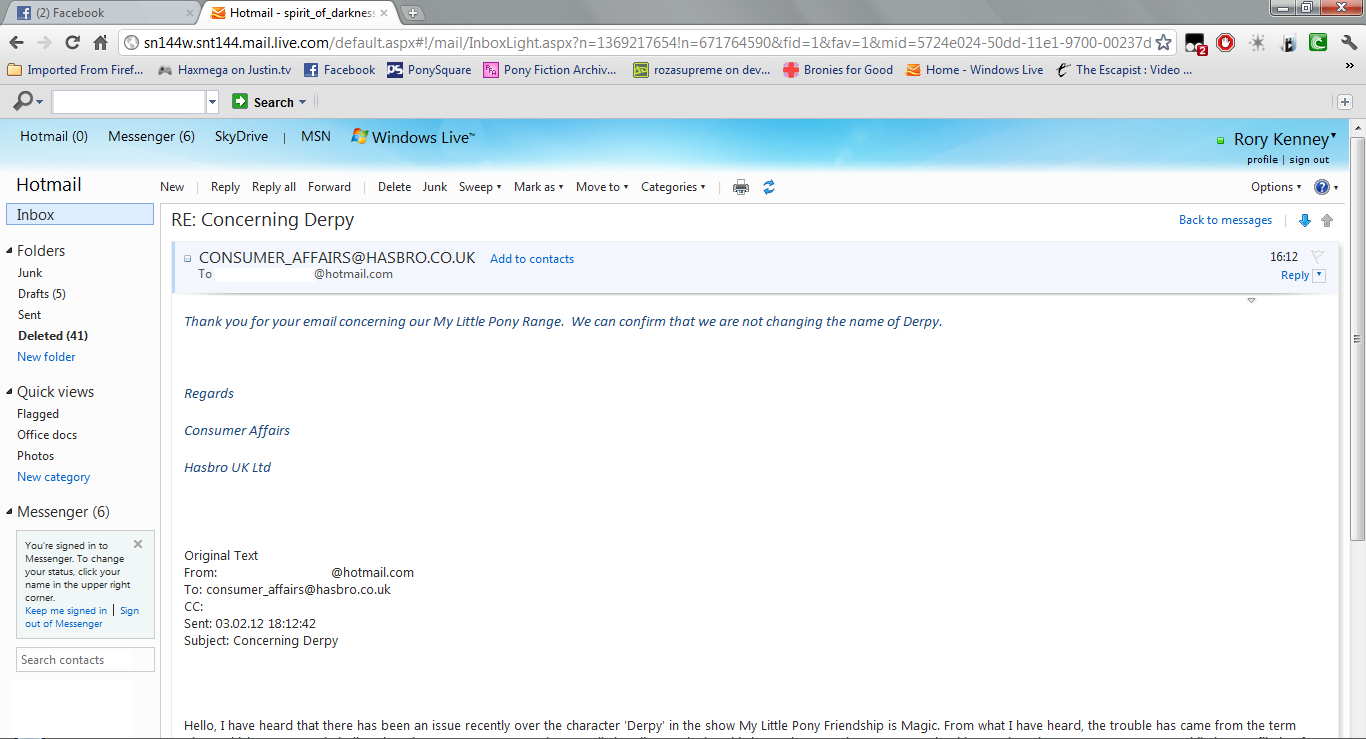This screenshot has width=1366, height=739.
Task: Open the Move to dropdown
Action: (x=602, y=187)
